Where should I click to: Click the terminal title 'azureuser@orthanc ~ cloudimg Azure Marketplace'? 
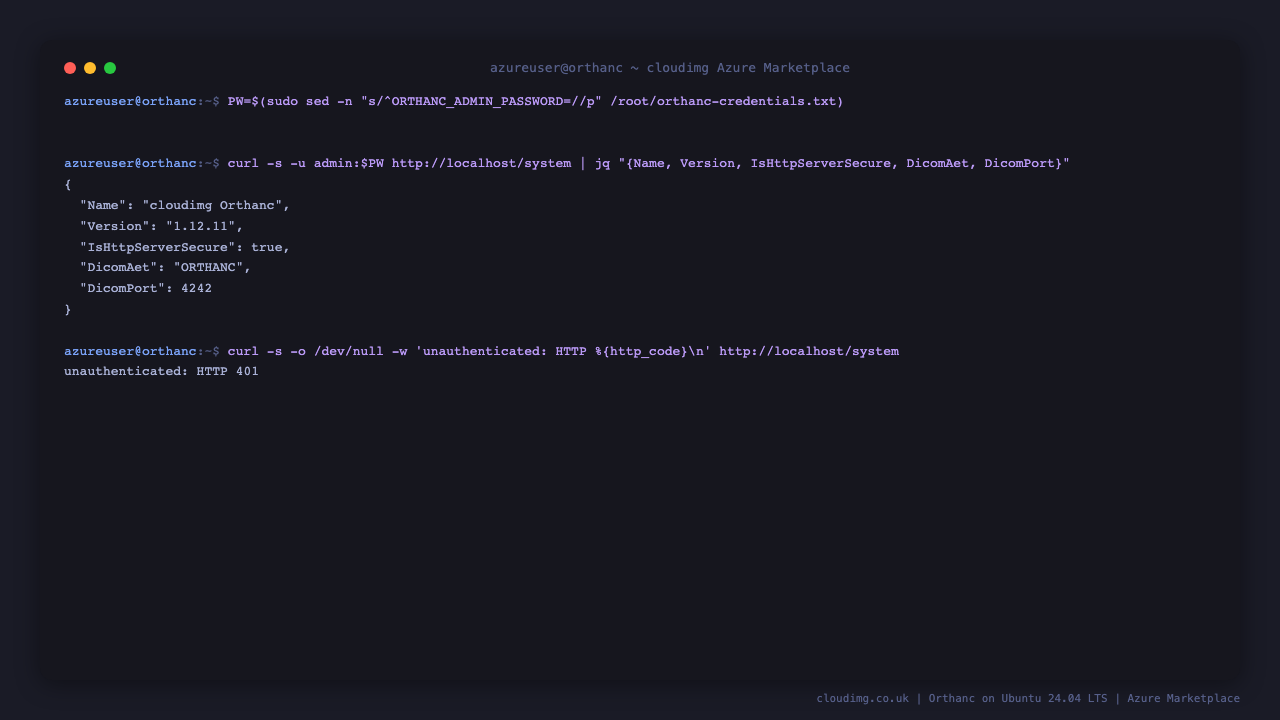pyautogui.click(x=670, y=68)
